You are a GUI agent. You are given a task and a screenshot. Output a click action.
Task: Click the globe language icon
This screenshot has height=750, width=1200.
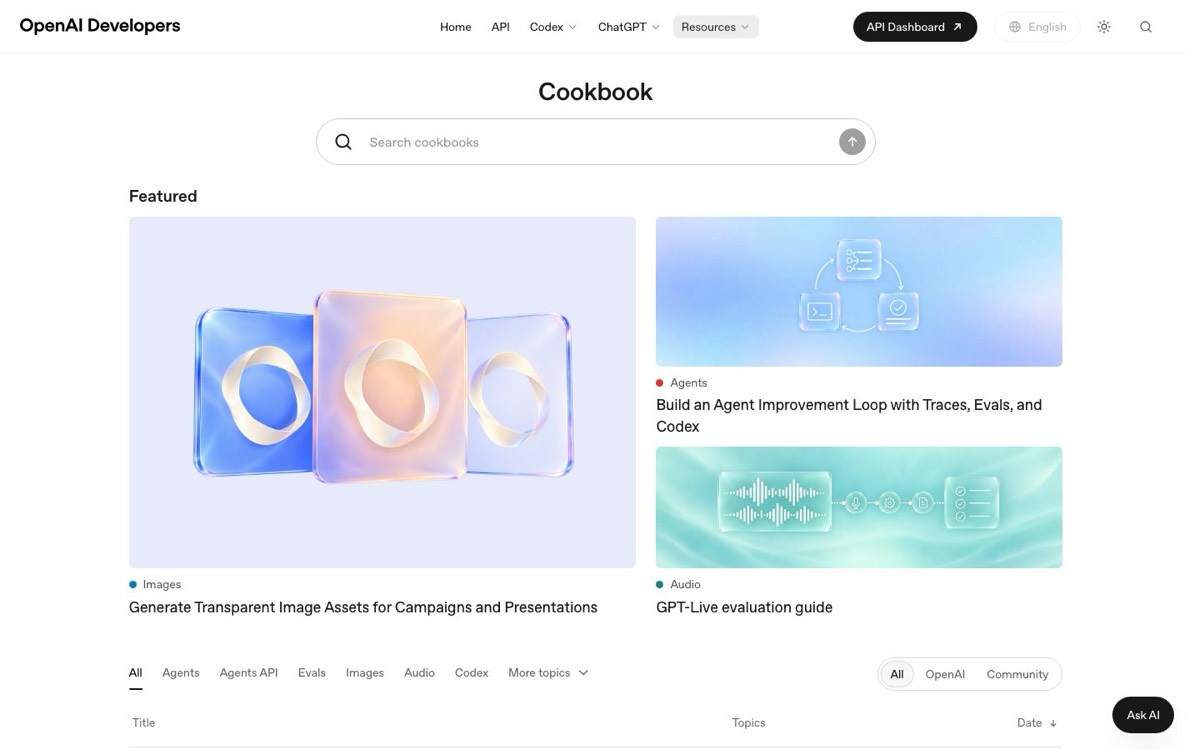[x=1015, y=27]
